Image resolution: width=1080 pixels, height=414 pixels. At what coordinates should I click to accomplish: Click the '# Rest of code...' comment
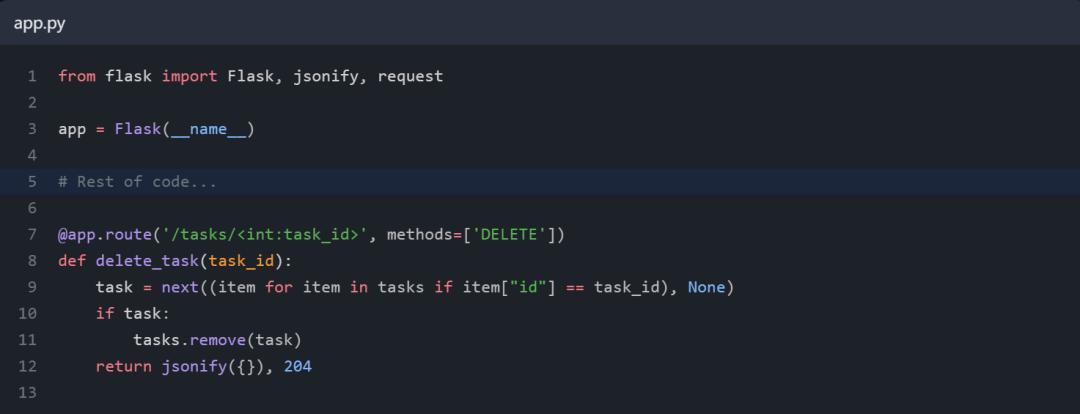click(x=137, y=182)
